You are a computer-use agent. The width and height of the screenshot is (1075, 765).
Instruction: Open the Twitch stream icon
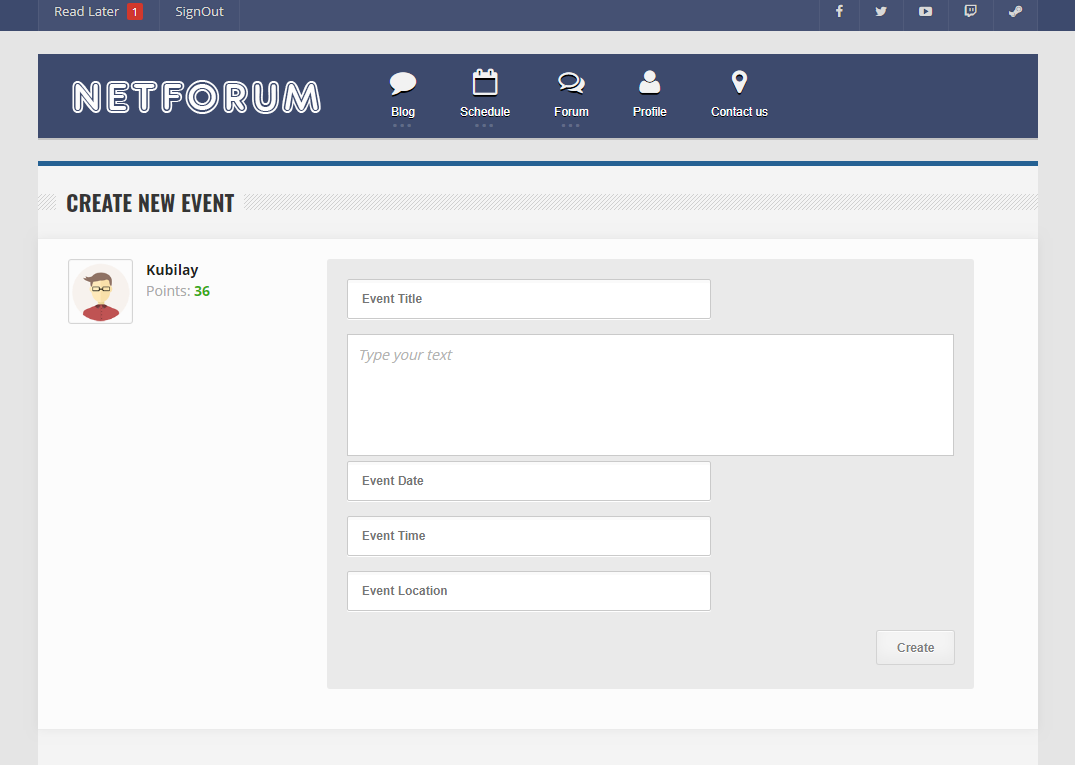[x=970, y=14]
